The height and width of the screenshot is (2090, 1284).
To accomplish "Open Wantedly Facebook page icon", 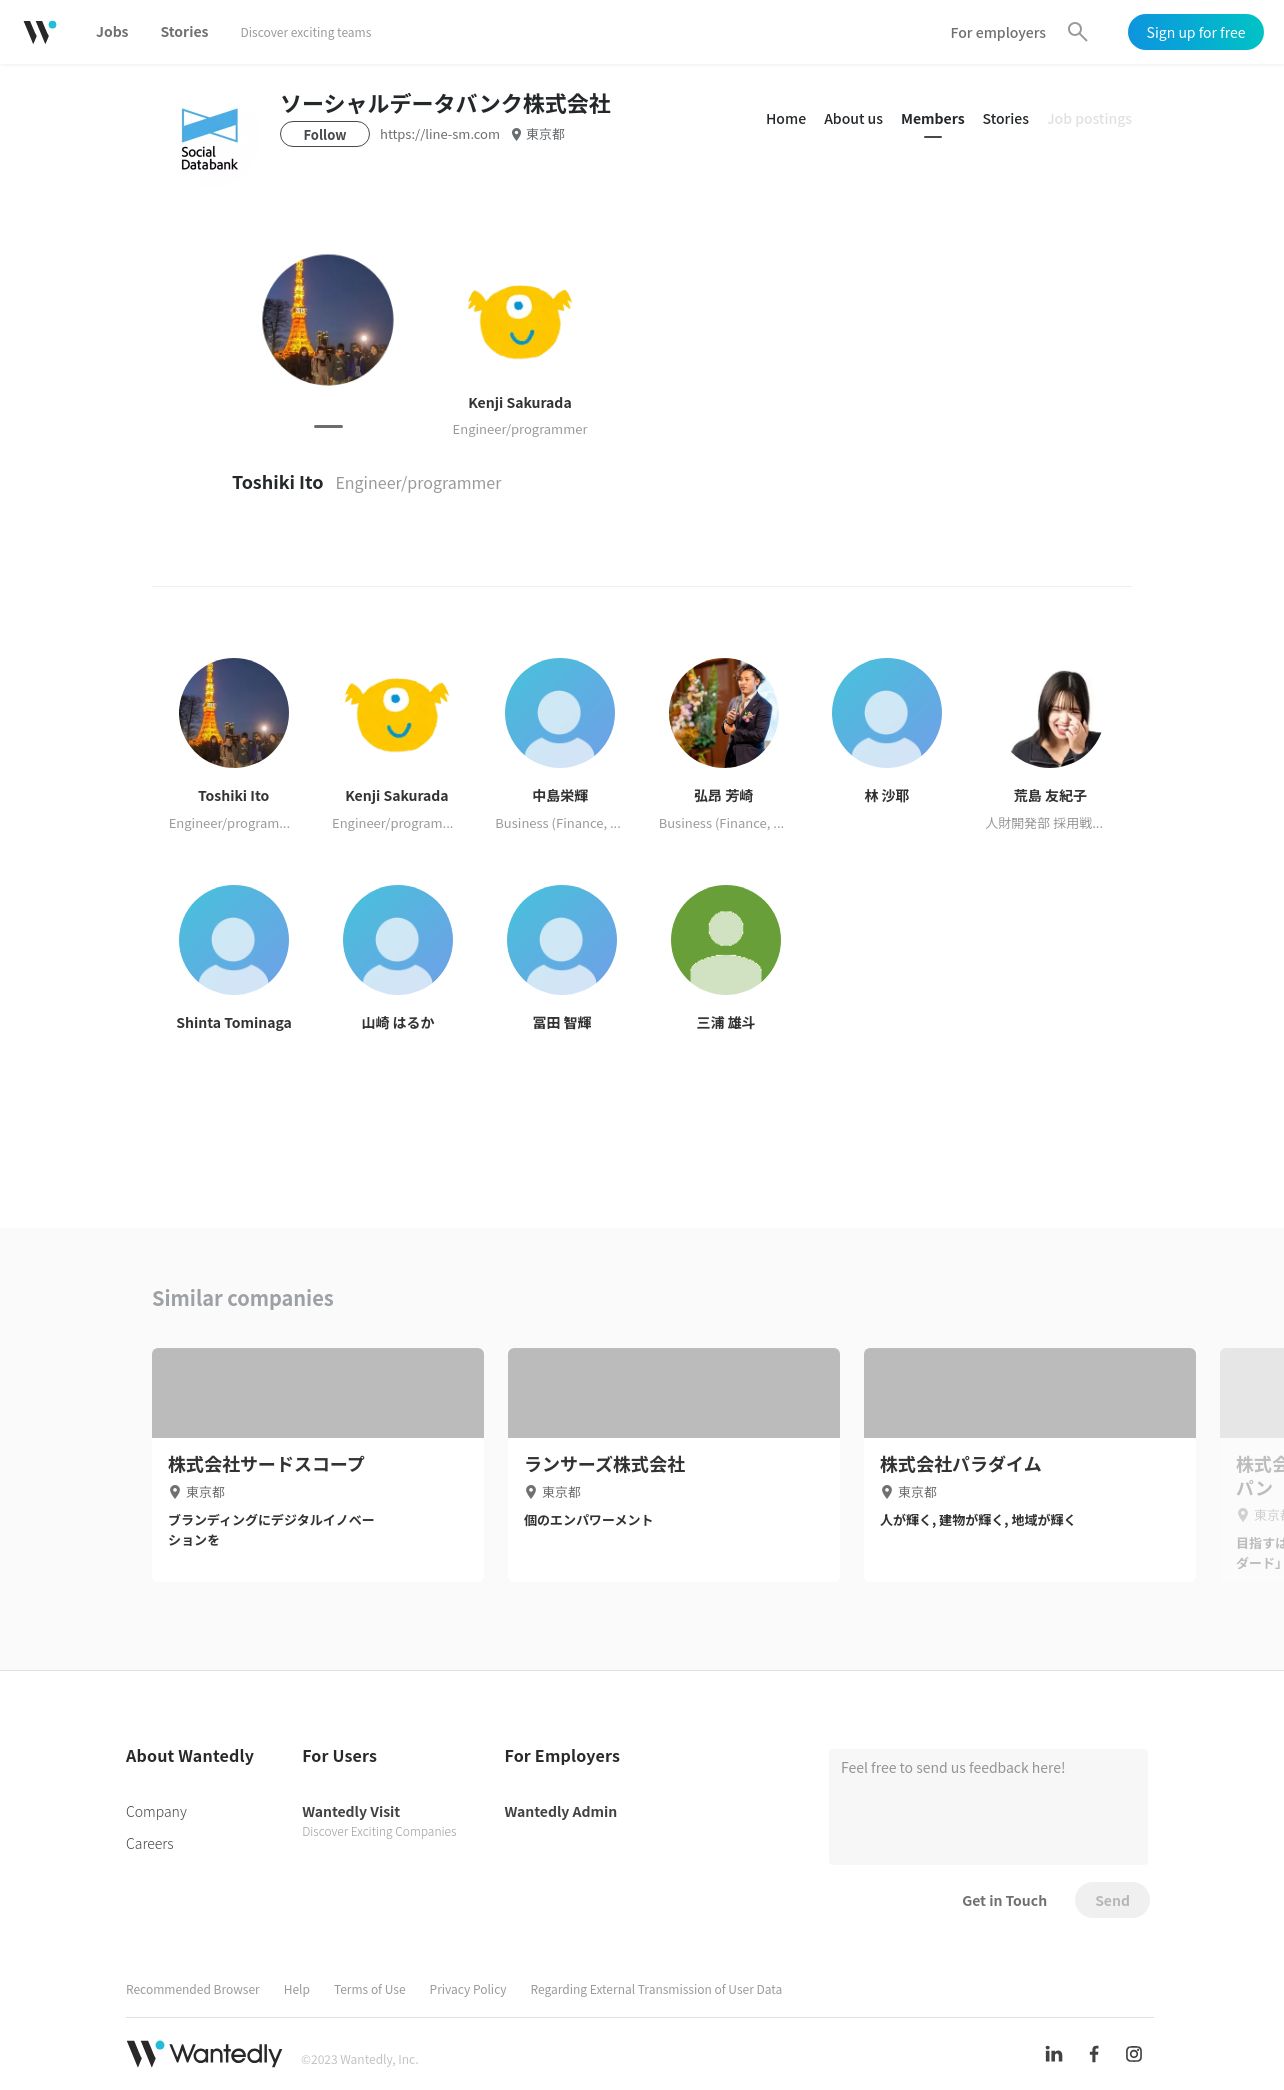I will [1094, 2054].
